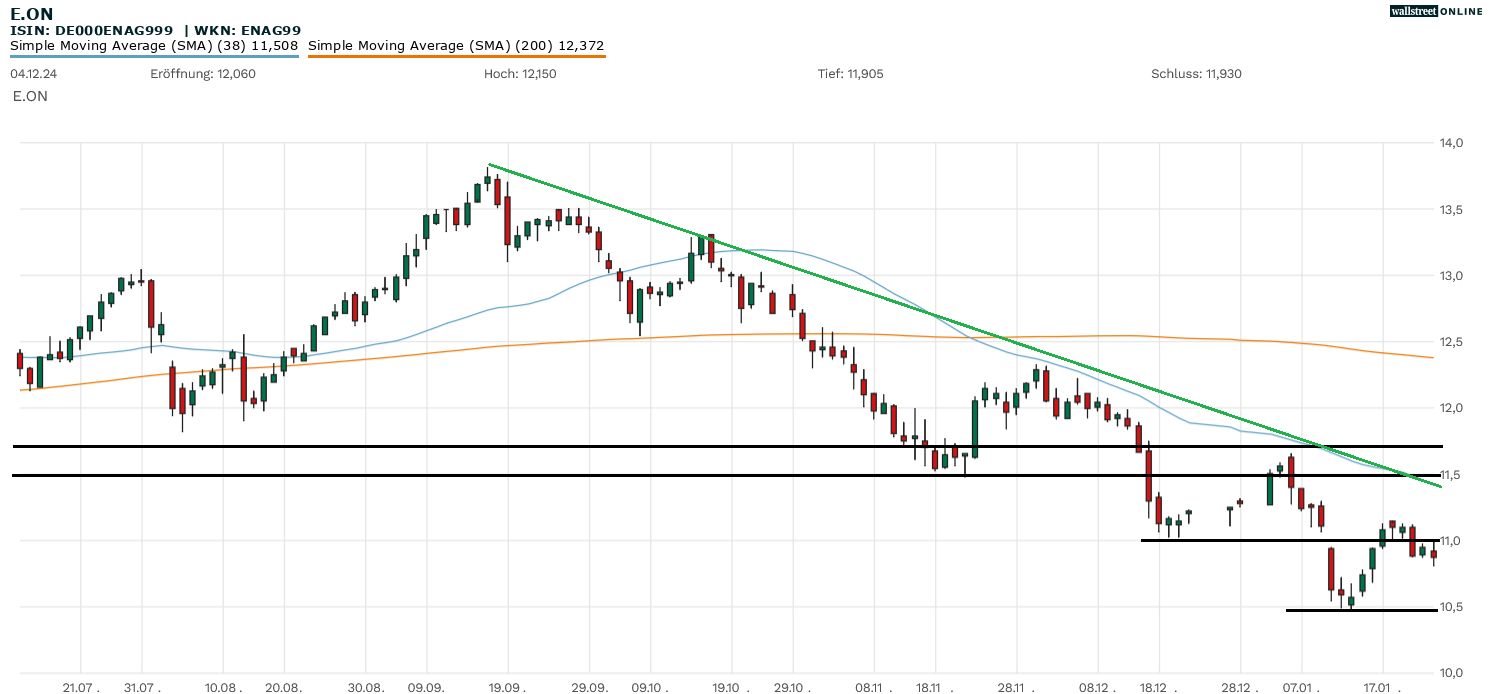
Task: Select the 21.07. date on the x-axis
Action: tap(80, 688)
